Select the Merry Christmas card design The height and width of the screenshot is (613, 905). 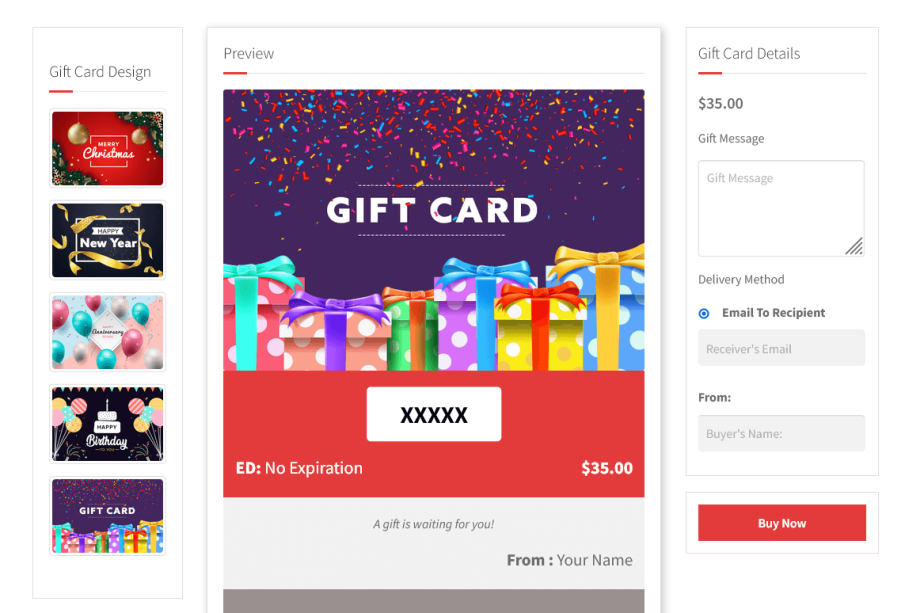(107, 148)
